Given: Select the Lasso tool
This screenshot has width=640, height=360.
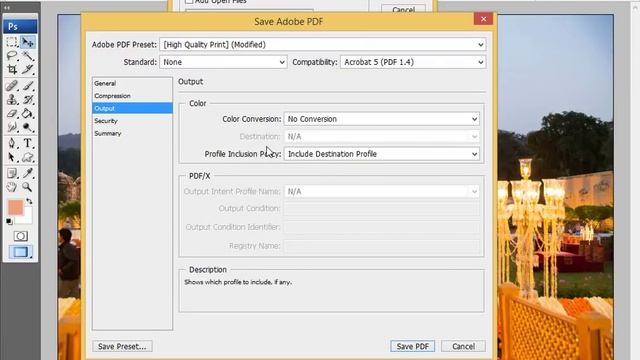Looking at the screenshot, I should click(x=12, y=56).
